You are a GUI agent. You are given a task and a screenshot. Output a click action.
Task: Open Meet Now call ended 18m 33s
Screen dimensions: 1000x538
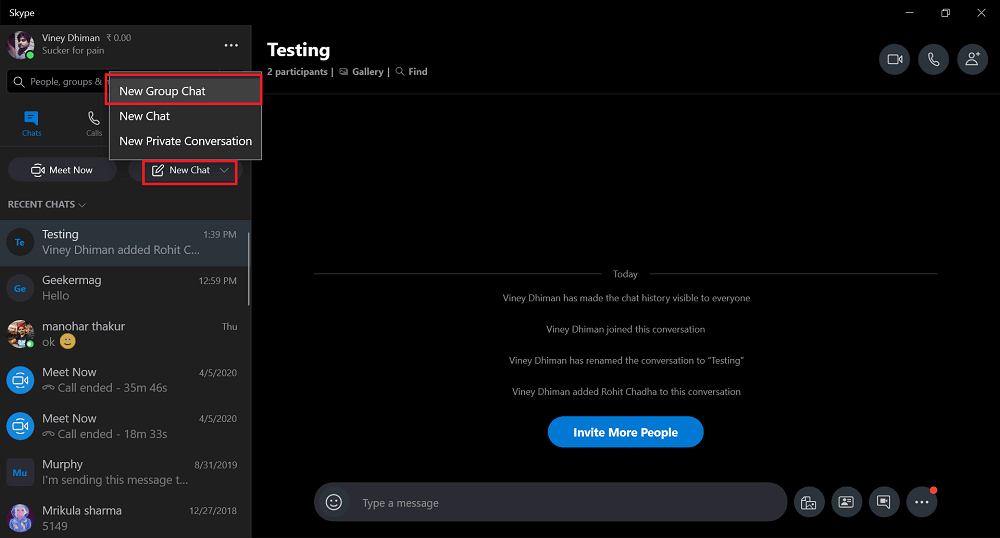(x=125, y=426)
